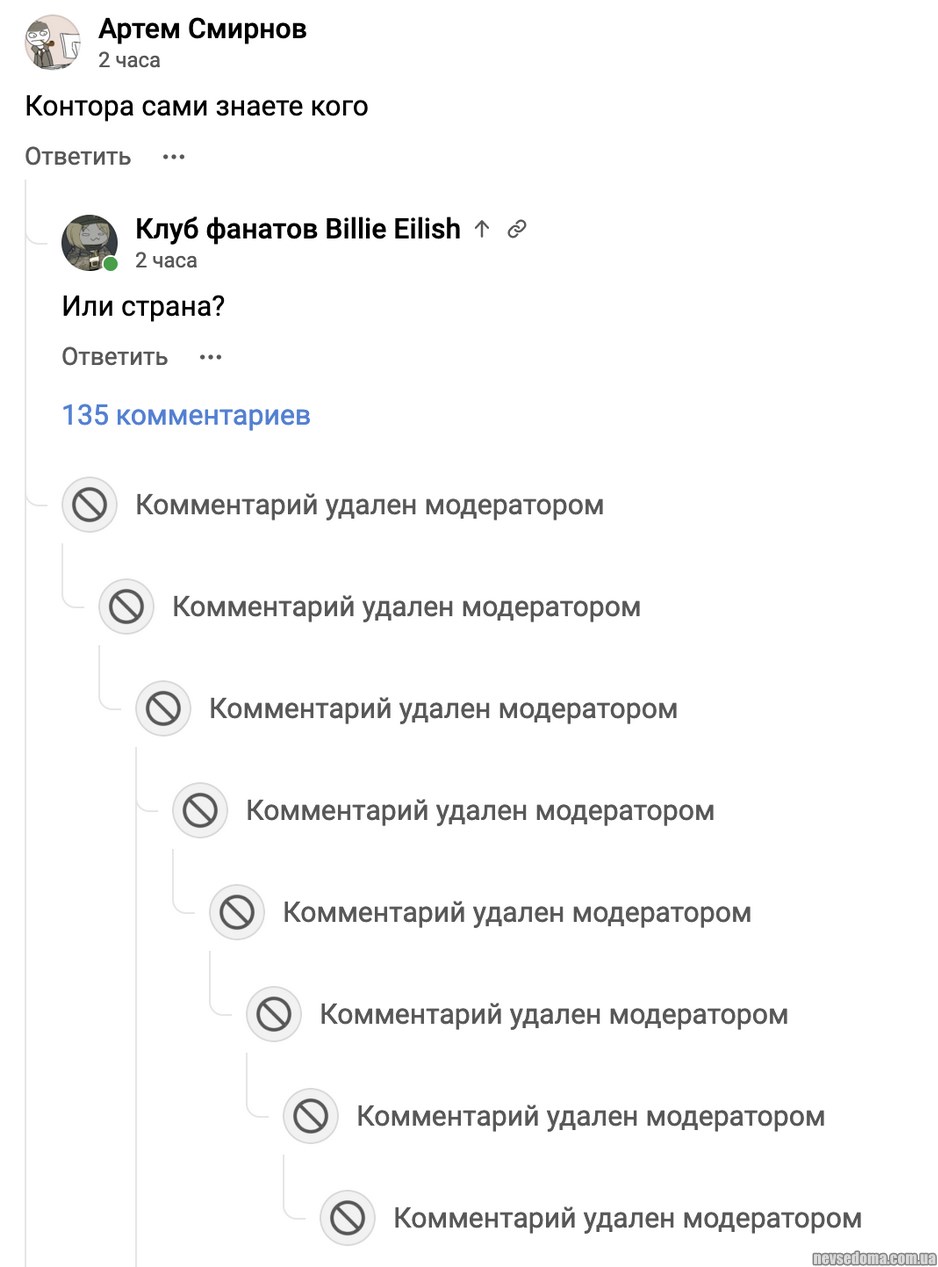Reply to Артем Смирнов's comment
938x1267 pixels.
78,157
